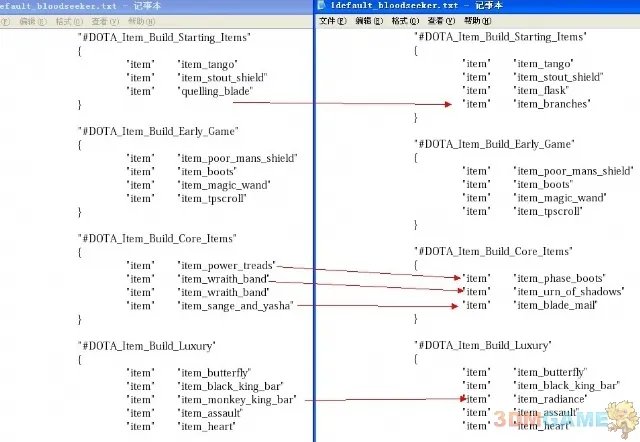The height and width of the screenshot is (442, 640).
Task: Place cursor on 'item_blade_mail' text
Action: [x=555, y=304]
